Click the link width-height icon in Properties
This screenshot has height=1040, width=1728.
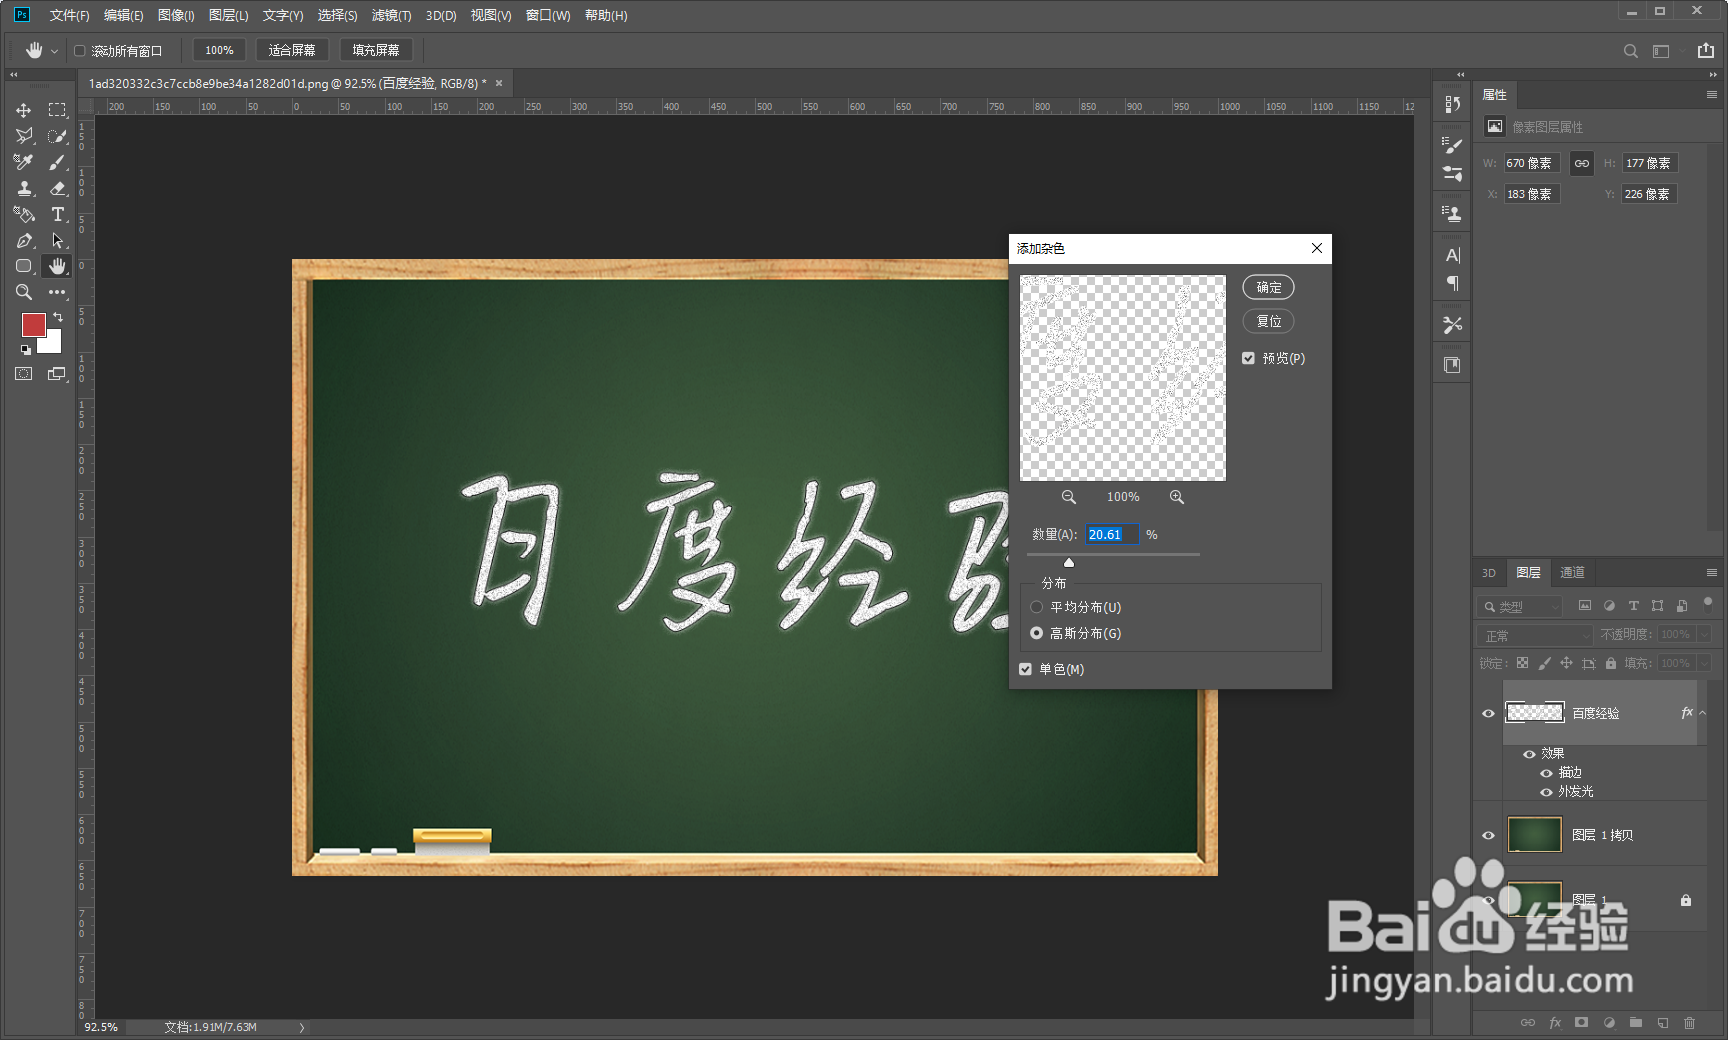1581,162
